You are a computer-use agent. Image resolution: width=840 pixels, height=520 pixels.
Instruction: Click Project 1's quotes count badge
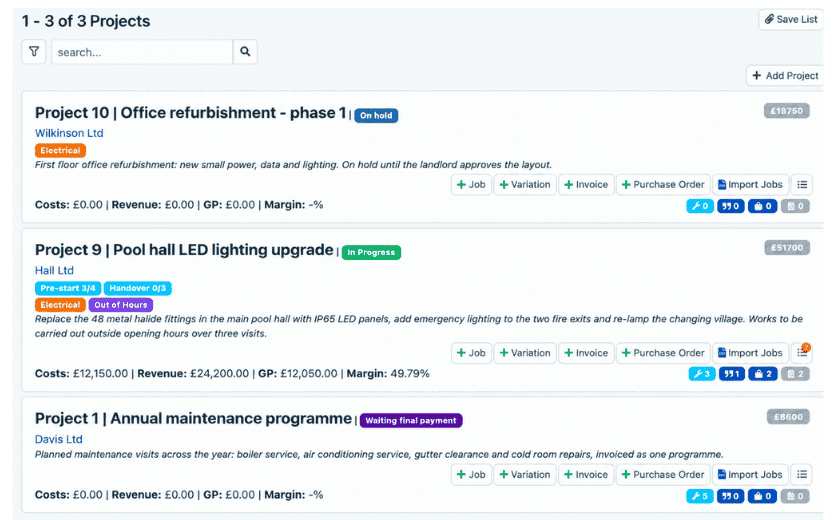pyautogui.click(x=731, y=496)
